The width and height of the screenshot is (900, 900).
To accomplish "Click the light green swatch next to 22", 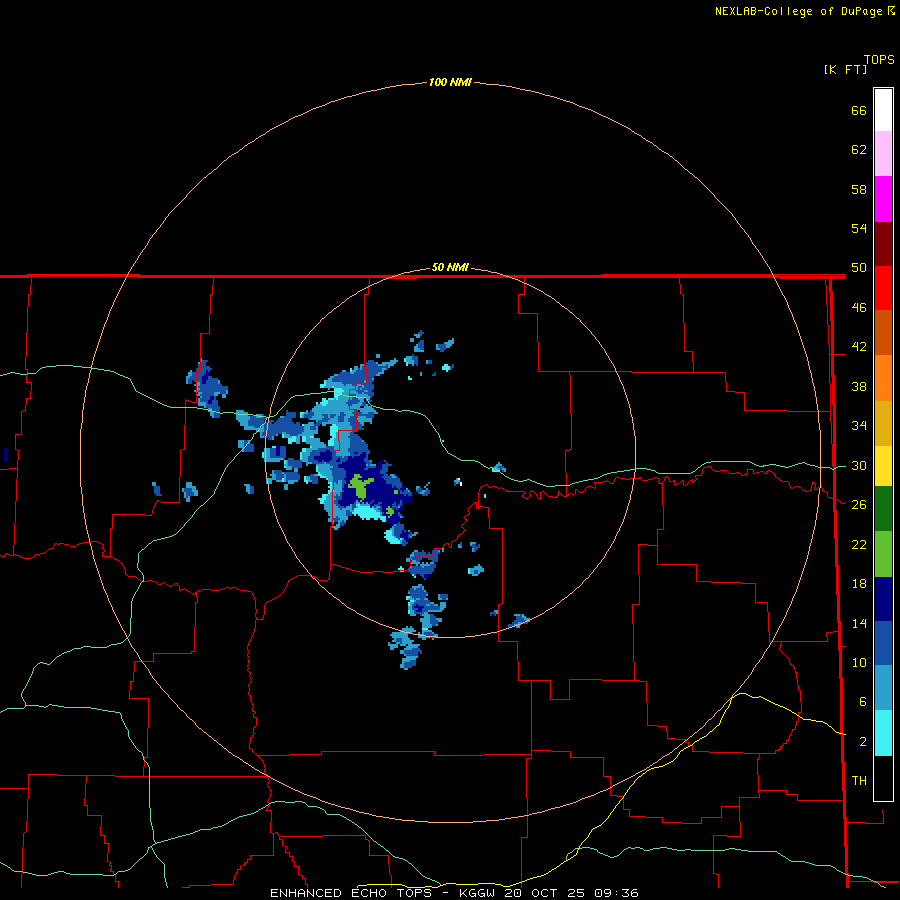I will pyautogui.click(x=883, y=553).
